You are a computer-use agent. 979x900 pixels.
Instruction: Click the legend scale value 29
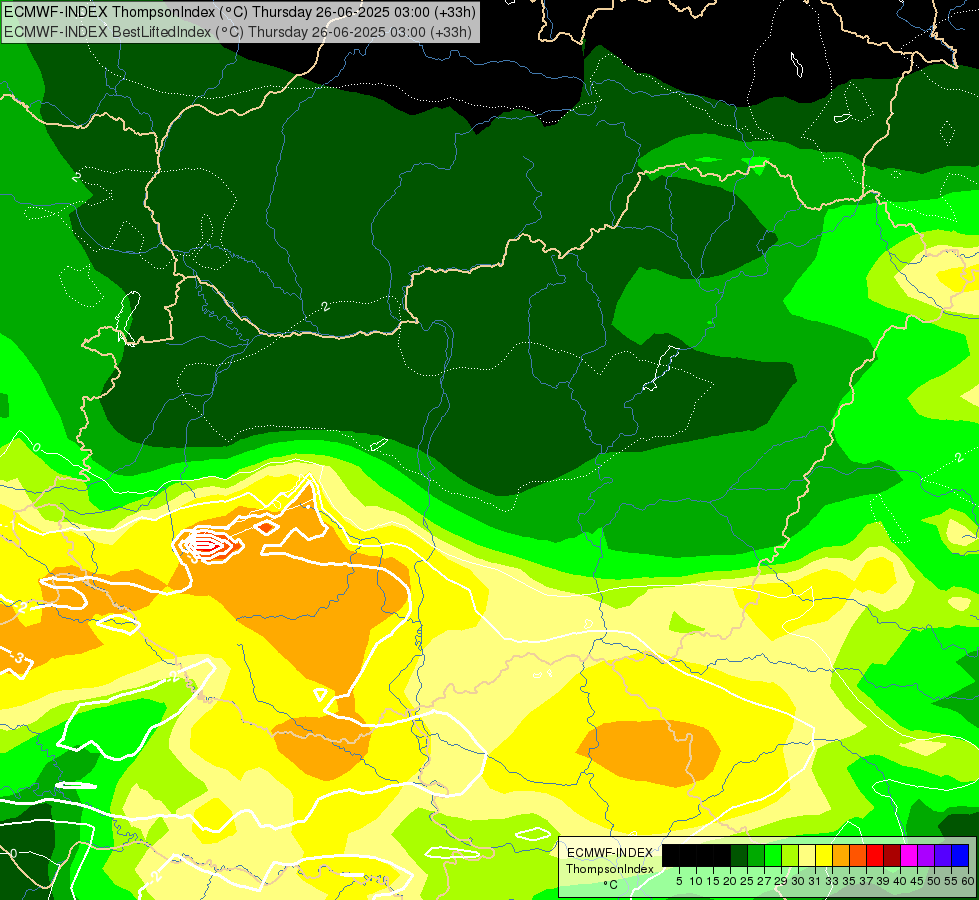click(x=781, y=881)
